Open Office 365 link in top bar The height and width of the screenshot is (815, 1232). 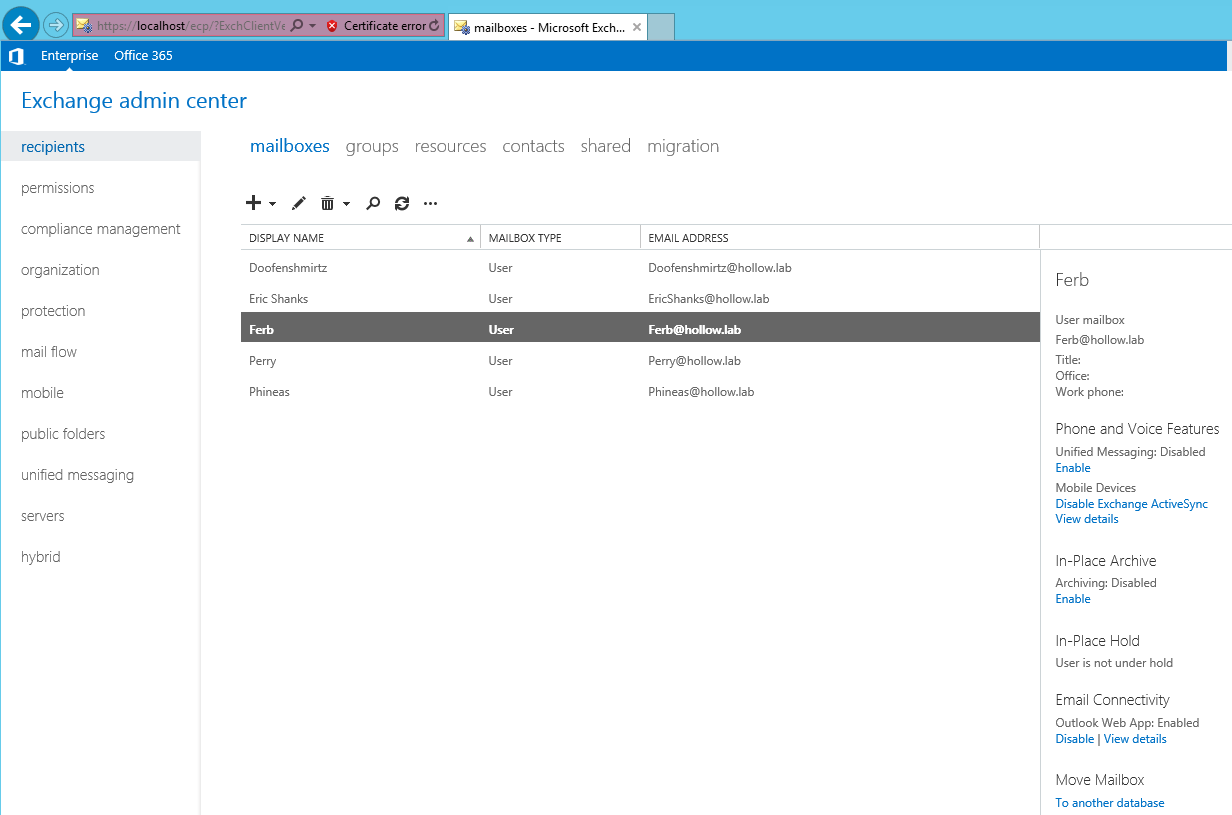(x=143, y=56)
